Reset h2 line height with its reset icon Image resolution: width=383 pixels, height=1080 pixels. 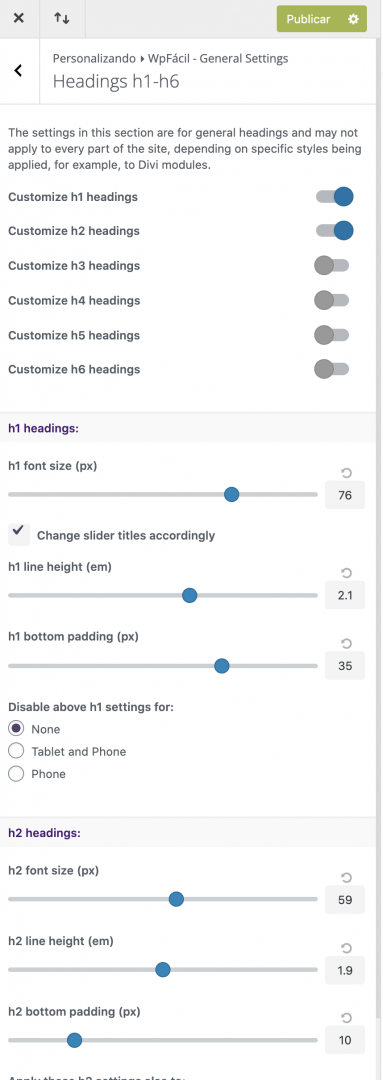click(x=346, y=947)
